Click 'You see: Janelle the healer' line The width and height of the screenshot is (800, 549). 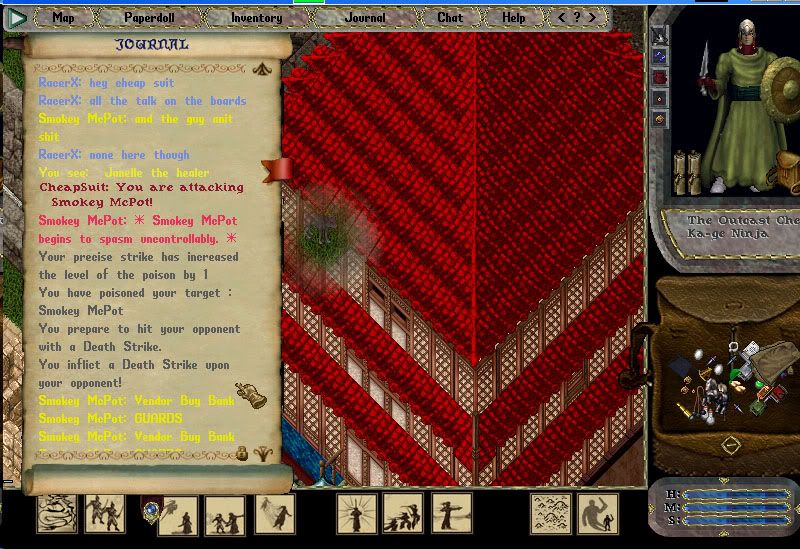(124, 172)
